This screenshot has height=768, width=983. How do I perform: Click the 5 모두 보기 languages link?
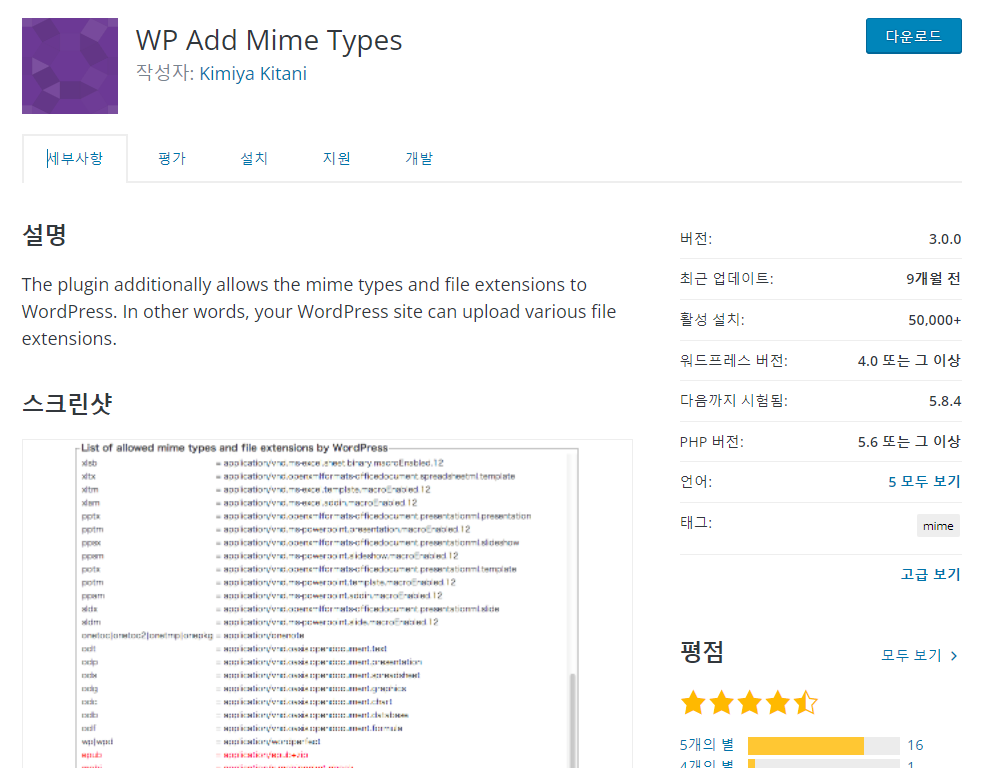pos(924,481)
